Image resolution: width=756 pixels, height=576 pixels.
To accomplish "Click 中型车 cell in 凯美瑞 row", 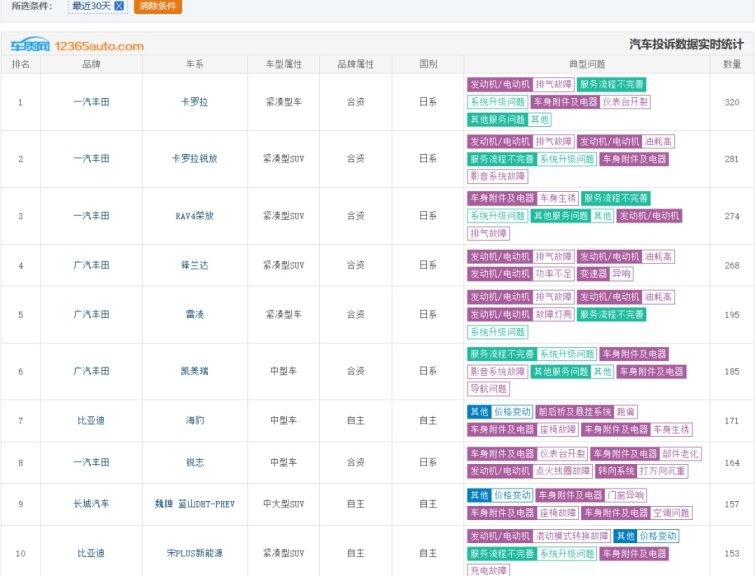I will 284,371.
